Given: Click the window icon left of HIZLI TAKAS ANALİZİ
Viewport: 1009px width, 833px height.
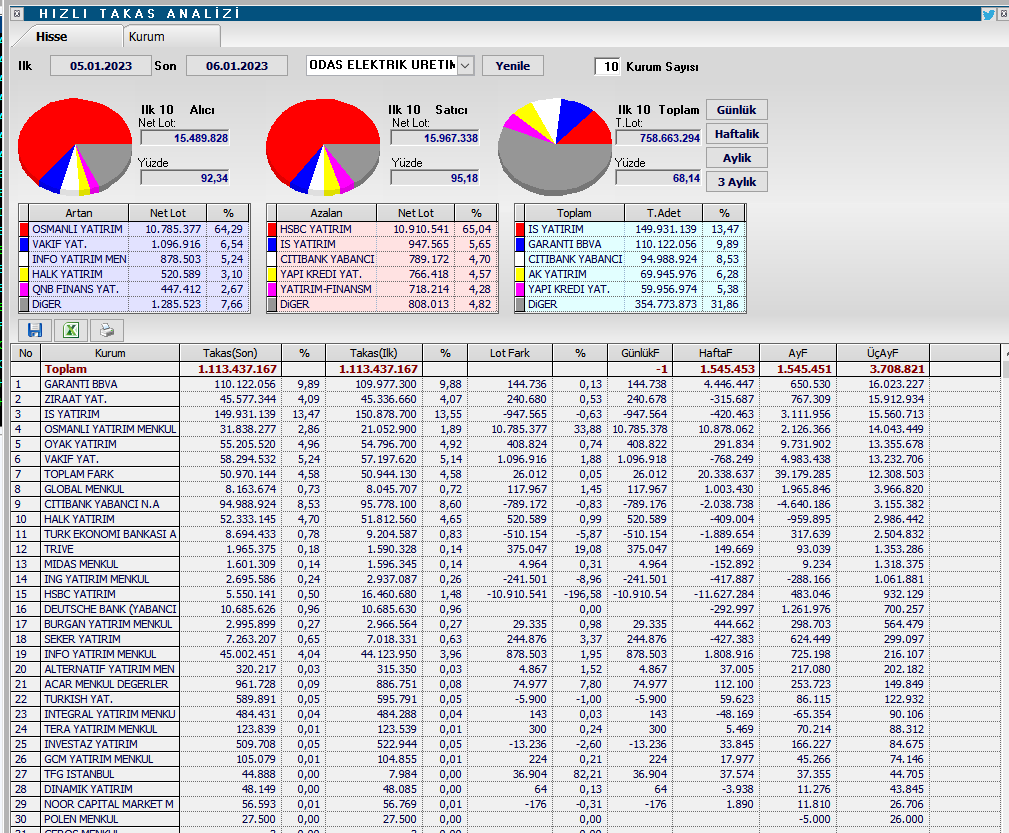Looking at the screenshot, I should click(17, 14).
